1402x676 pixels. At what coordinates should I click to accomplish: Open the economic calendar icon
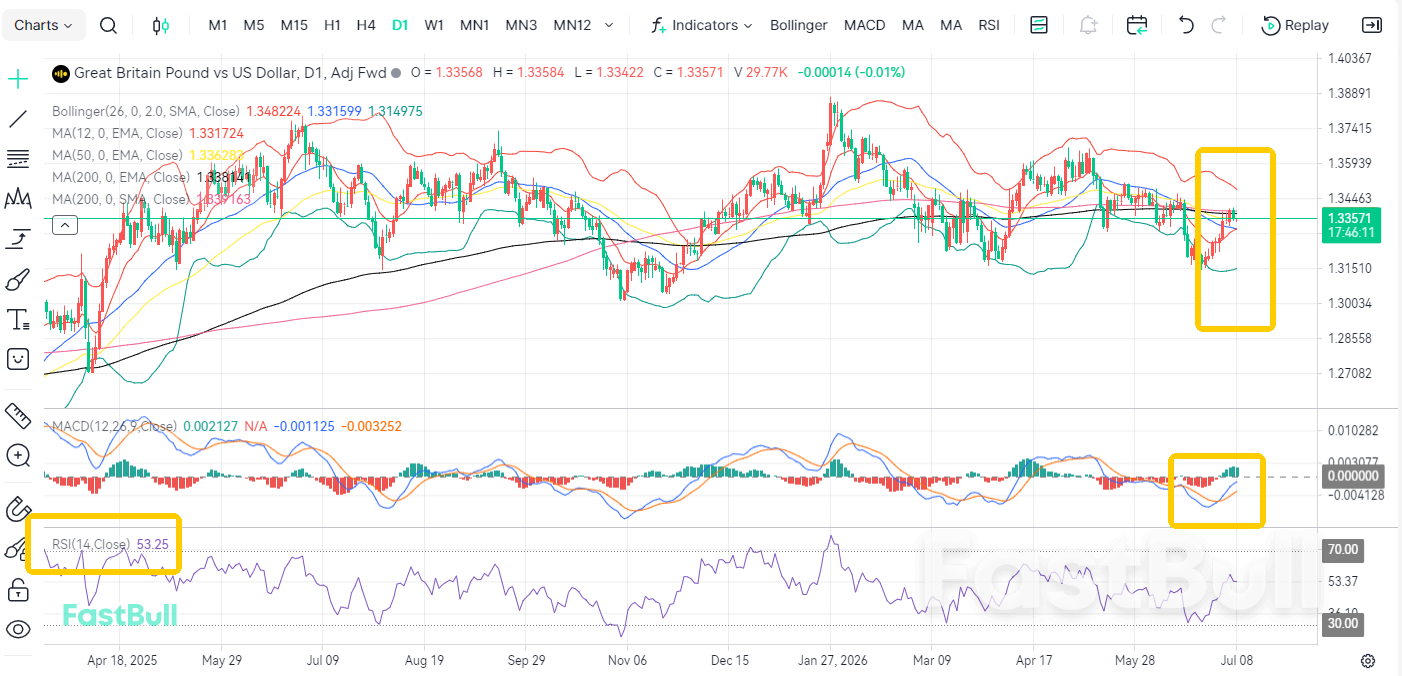pos(1137,25)
